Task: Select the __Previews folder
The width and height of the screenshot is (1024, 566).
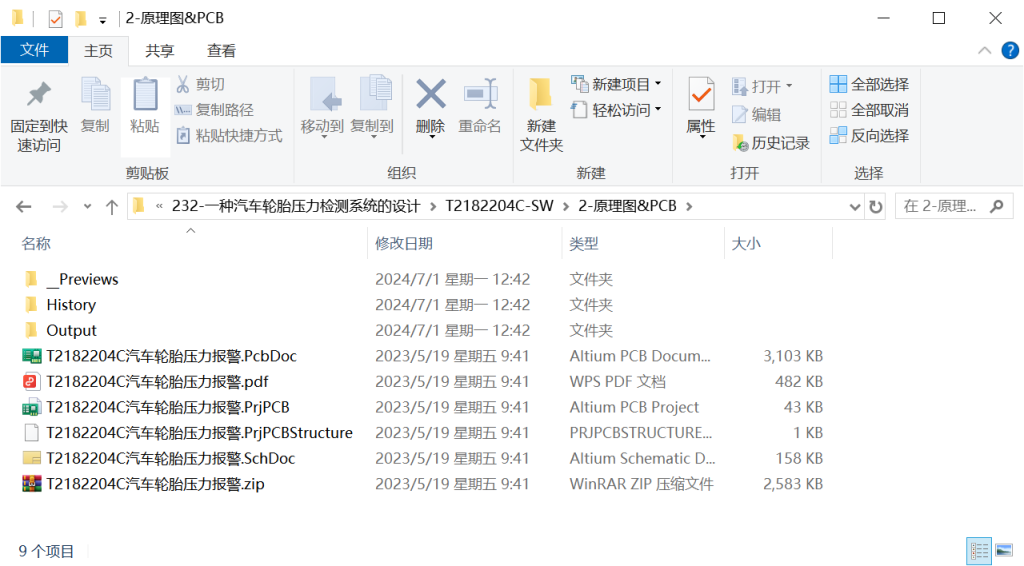Action: [82, 279]
